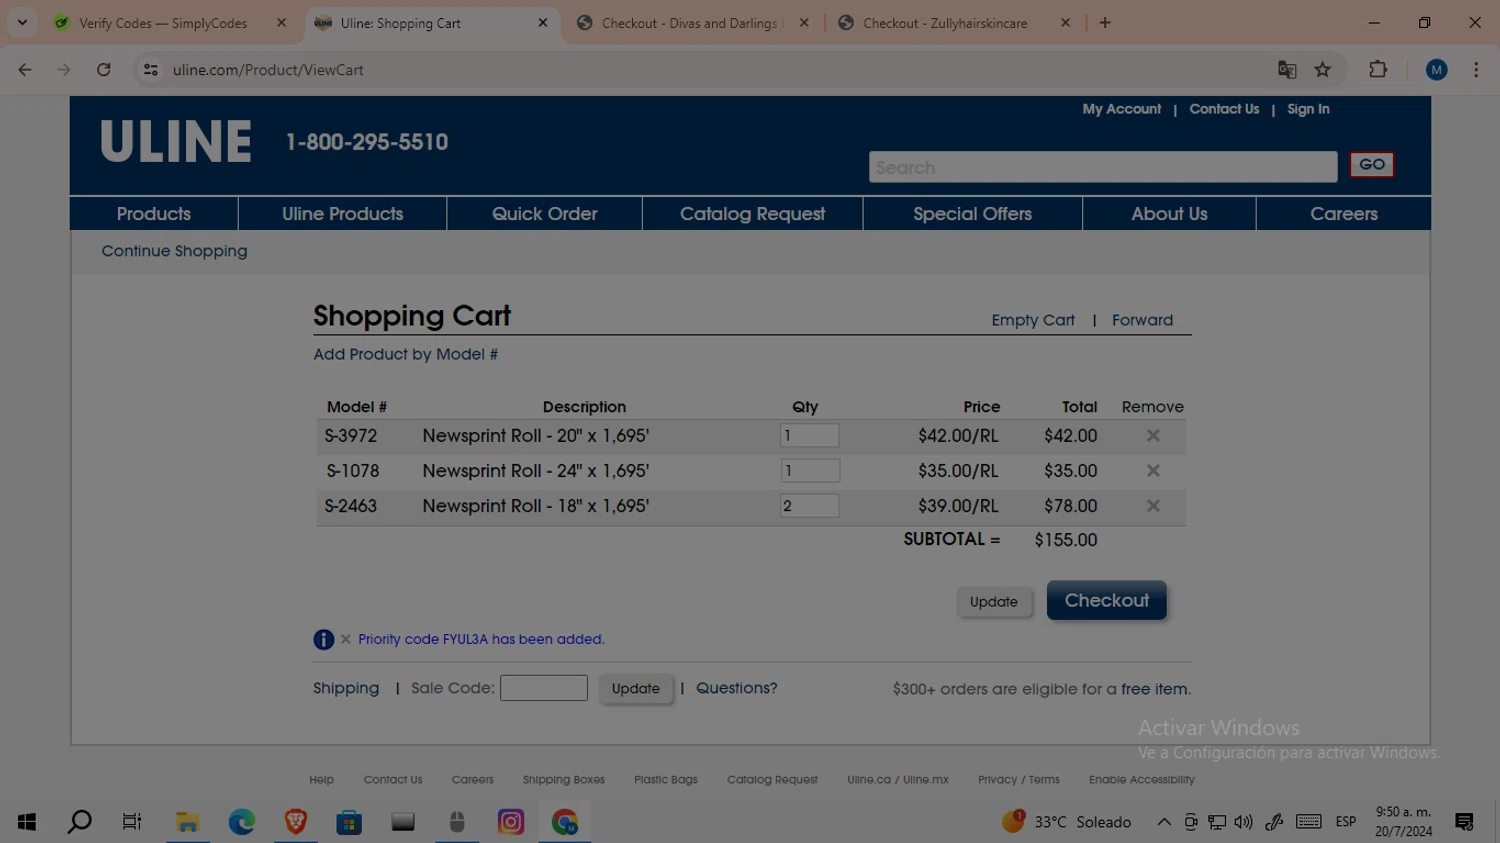Screen dimensions: 1500x843
Task: Open the Contact Us header link
Action: (x=1224, y=109)
